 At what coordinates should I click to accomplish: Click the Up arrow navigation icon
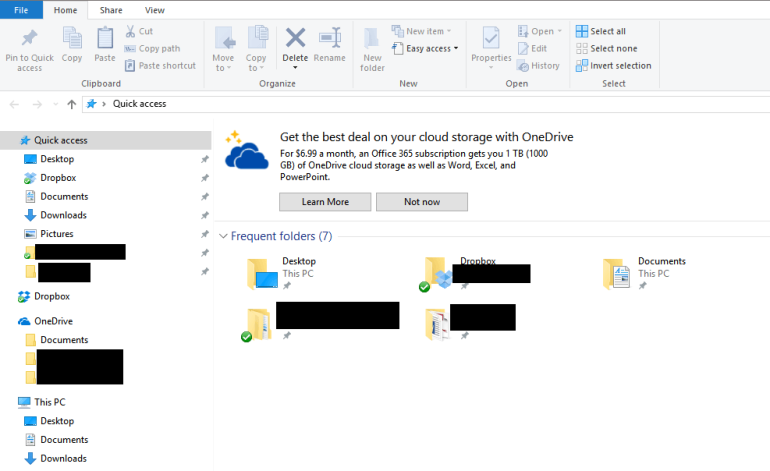coord(71,104)
